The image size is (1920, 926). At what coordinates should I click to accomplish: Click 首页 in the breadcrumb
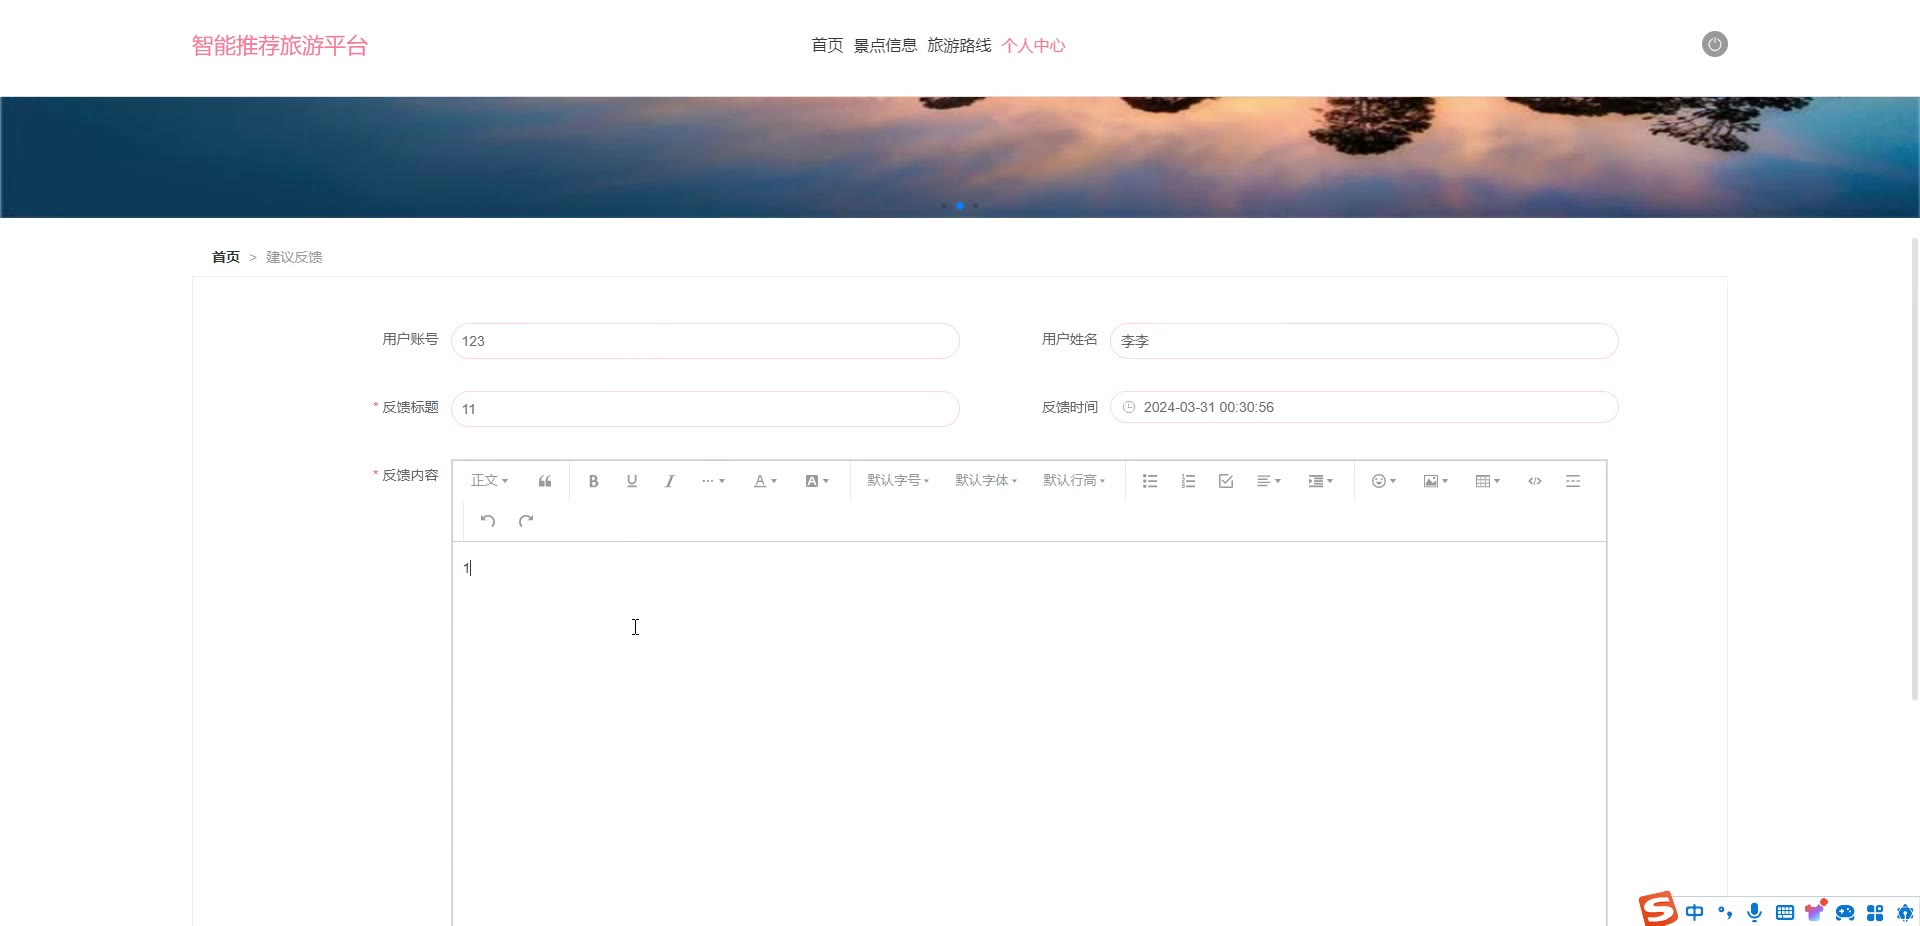tap(226, 257)
